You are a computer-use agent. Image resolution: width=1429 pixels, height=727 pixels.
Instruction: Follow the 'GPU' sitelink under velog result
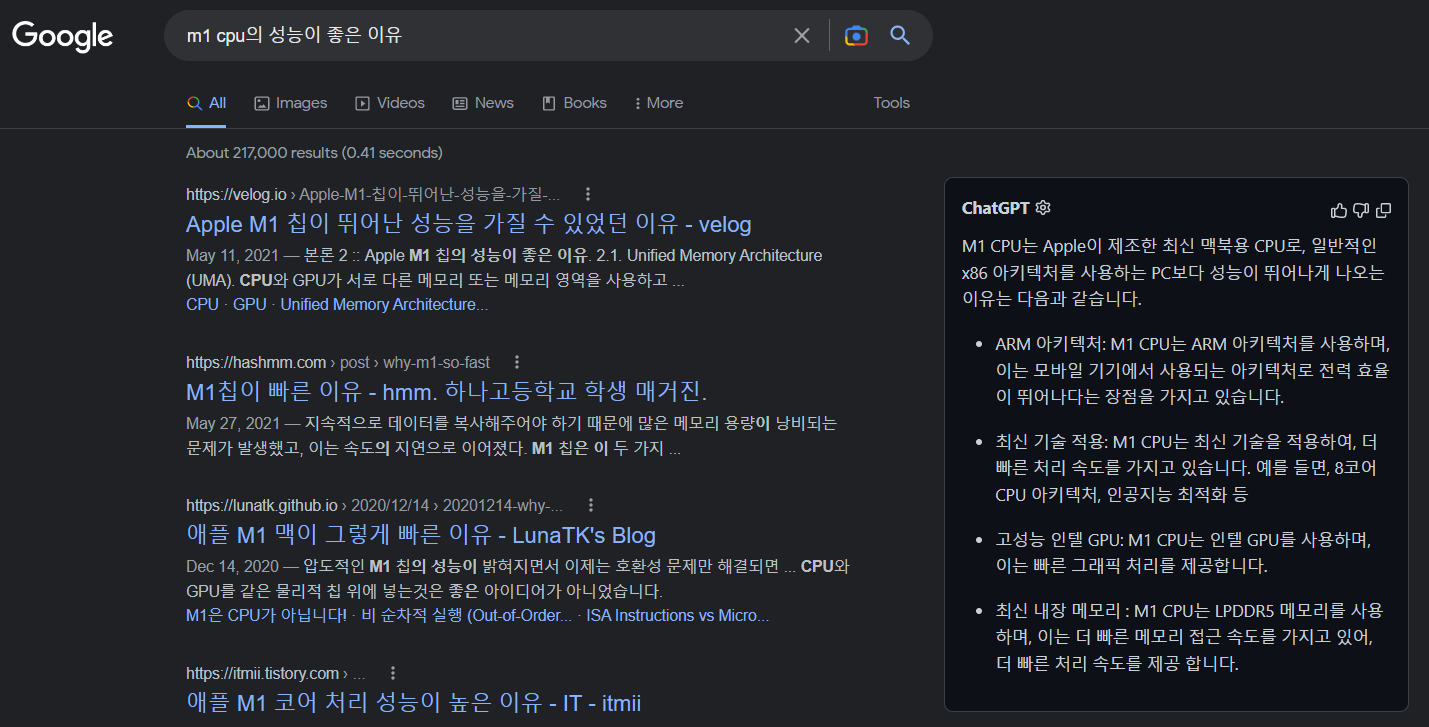[x=250, y=304]
